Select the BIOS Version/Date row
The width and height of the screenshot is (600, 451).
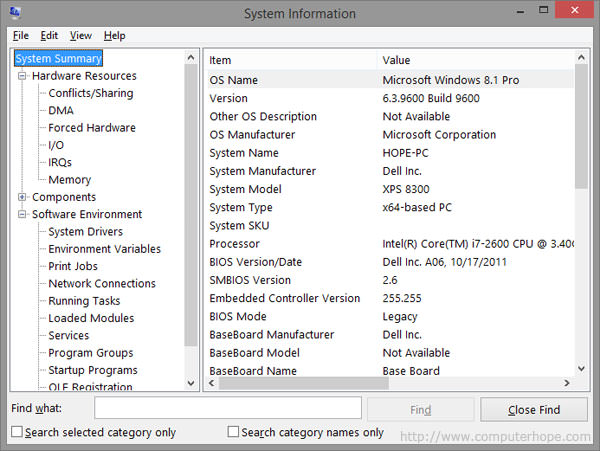click(x=390, y=262)
